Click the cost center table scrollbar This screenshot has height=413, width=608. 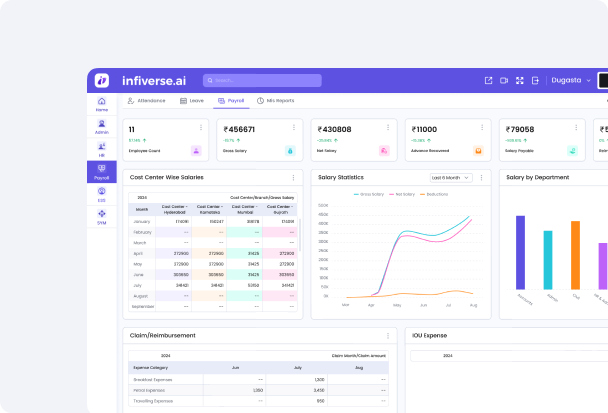pyautogui.click(x=300, y=235)
